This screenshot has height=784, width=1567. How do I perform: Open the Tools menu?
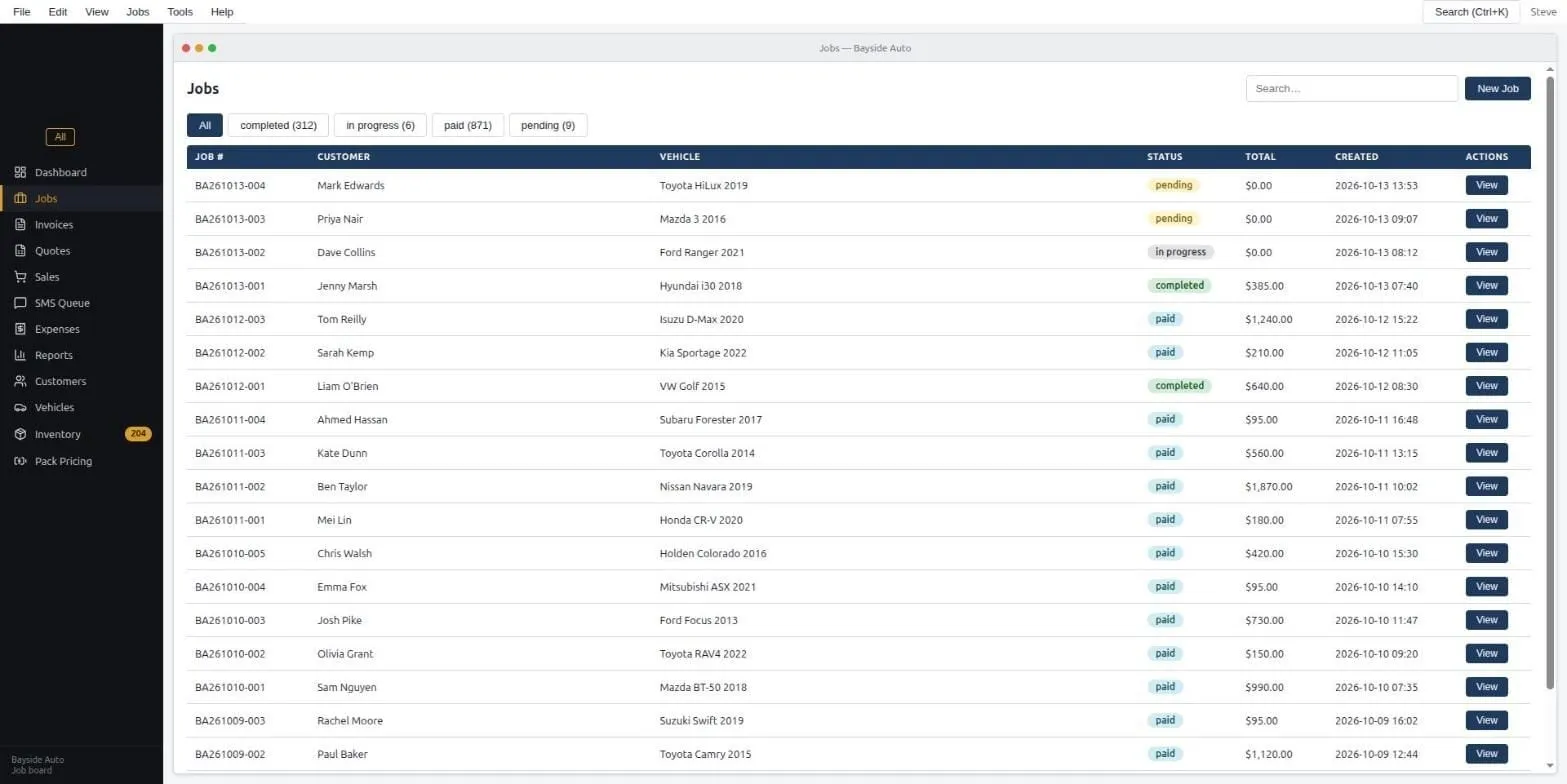tap(180, 12)
